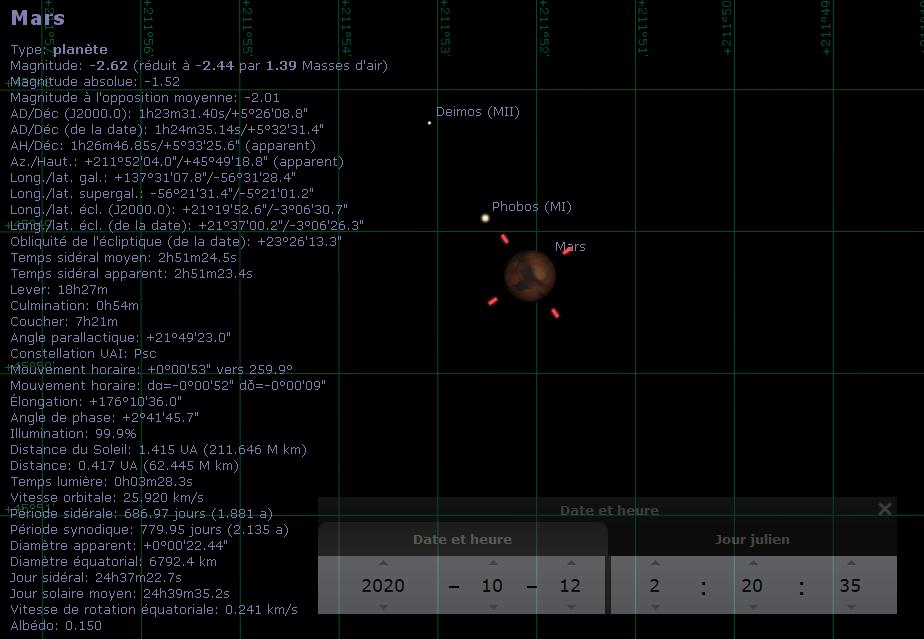Increase the year value above 2020
Screen dimensions: 924x639
click(383, 564)
